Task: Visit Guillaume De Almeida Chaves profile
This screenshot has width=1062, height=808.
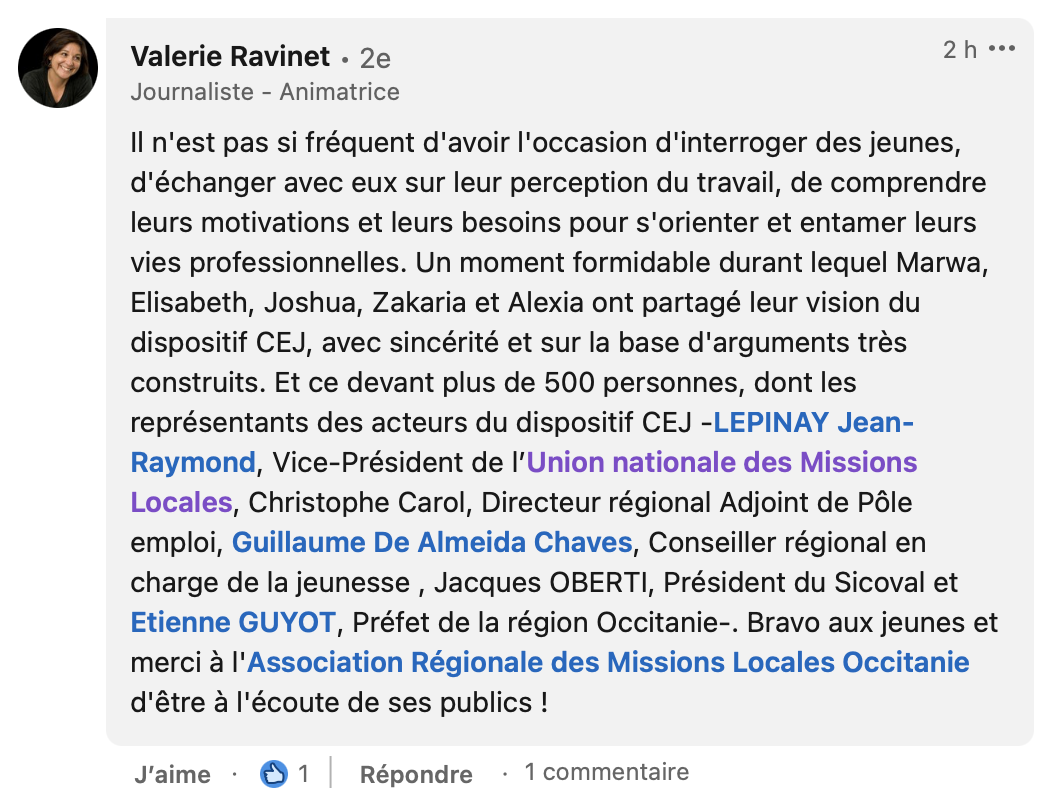Action: tap(432, 543)
